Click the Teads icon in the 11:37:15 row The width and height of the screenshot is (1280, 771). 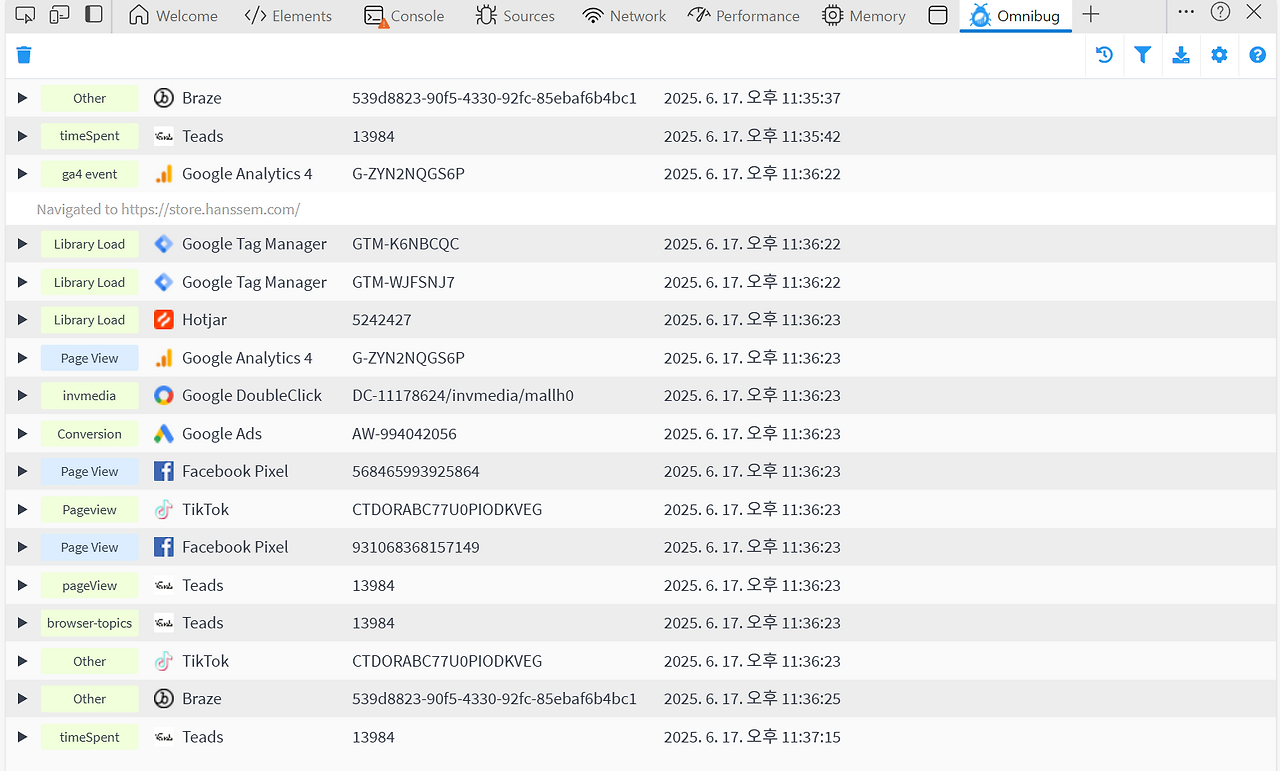point(164,737)
